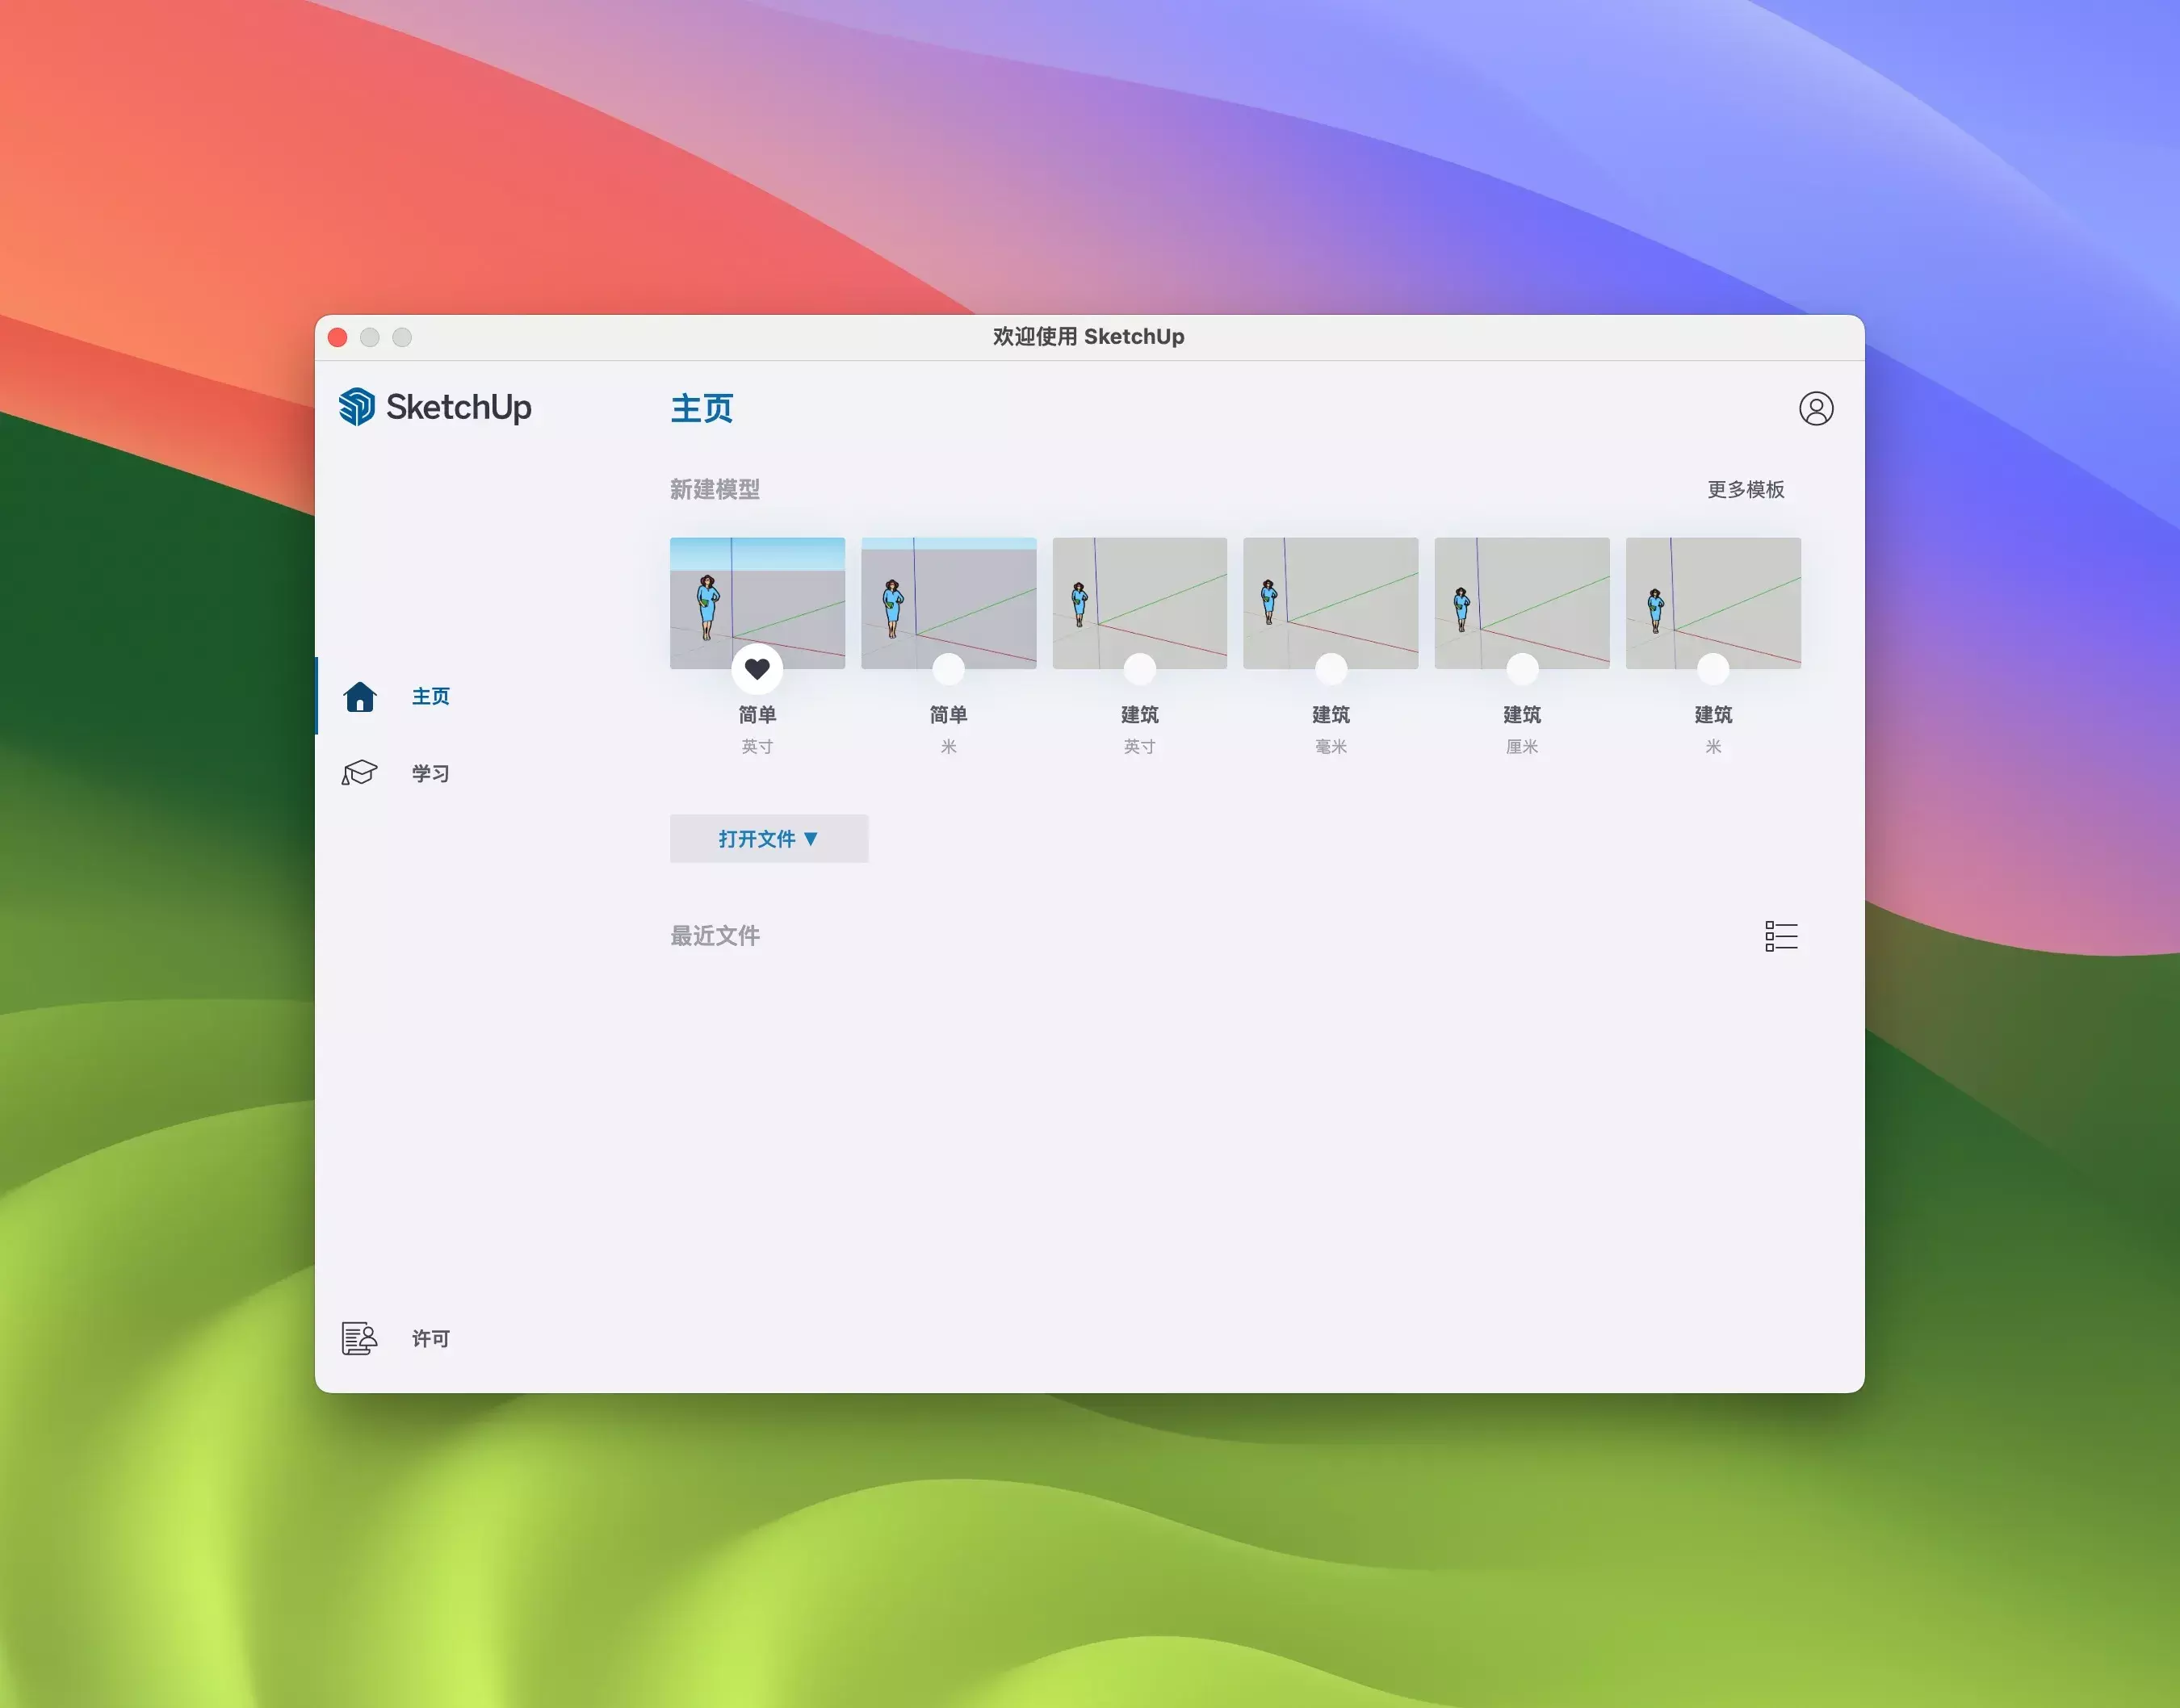Click the graduation cap 学习 icon
The image size is (2180, 1708).
coord(360,773)
